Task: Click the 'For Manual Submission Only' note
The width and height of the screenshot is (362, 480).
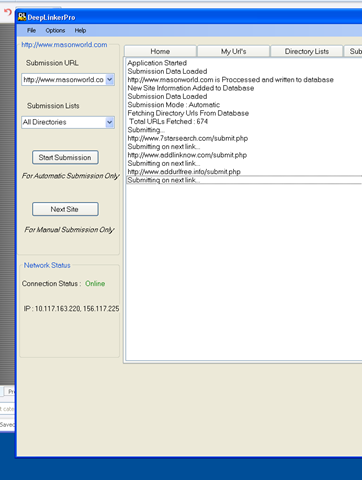Action: click(x=69, y=230)
